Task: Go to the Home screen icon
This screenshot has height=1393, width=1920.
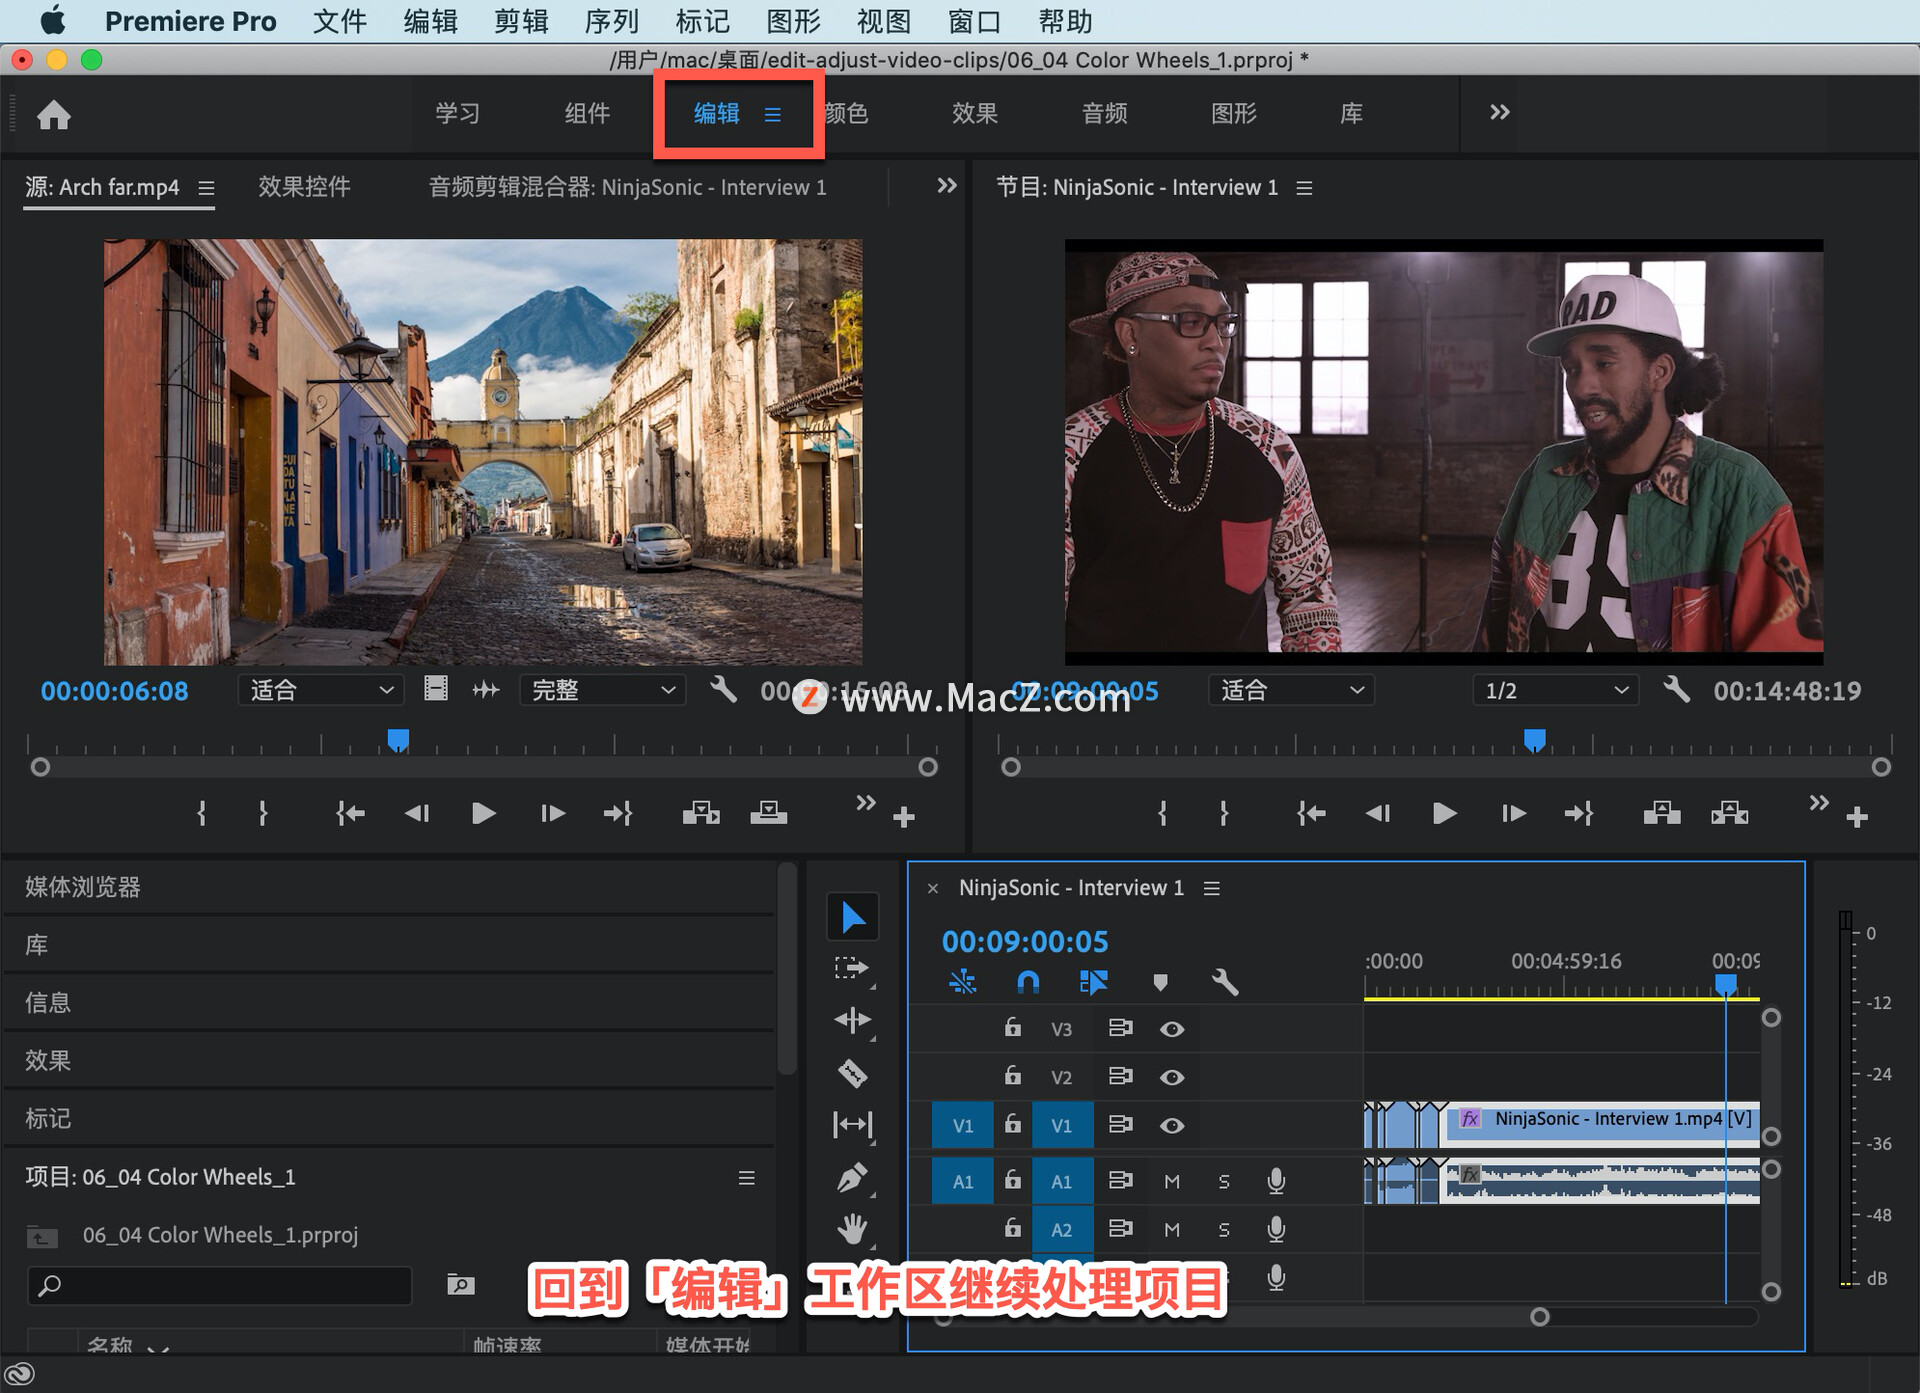Action: tap(54, 115)
